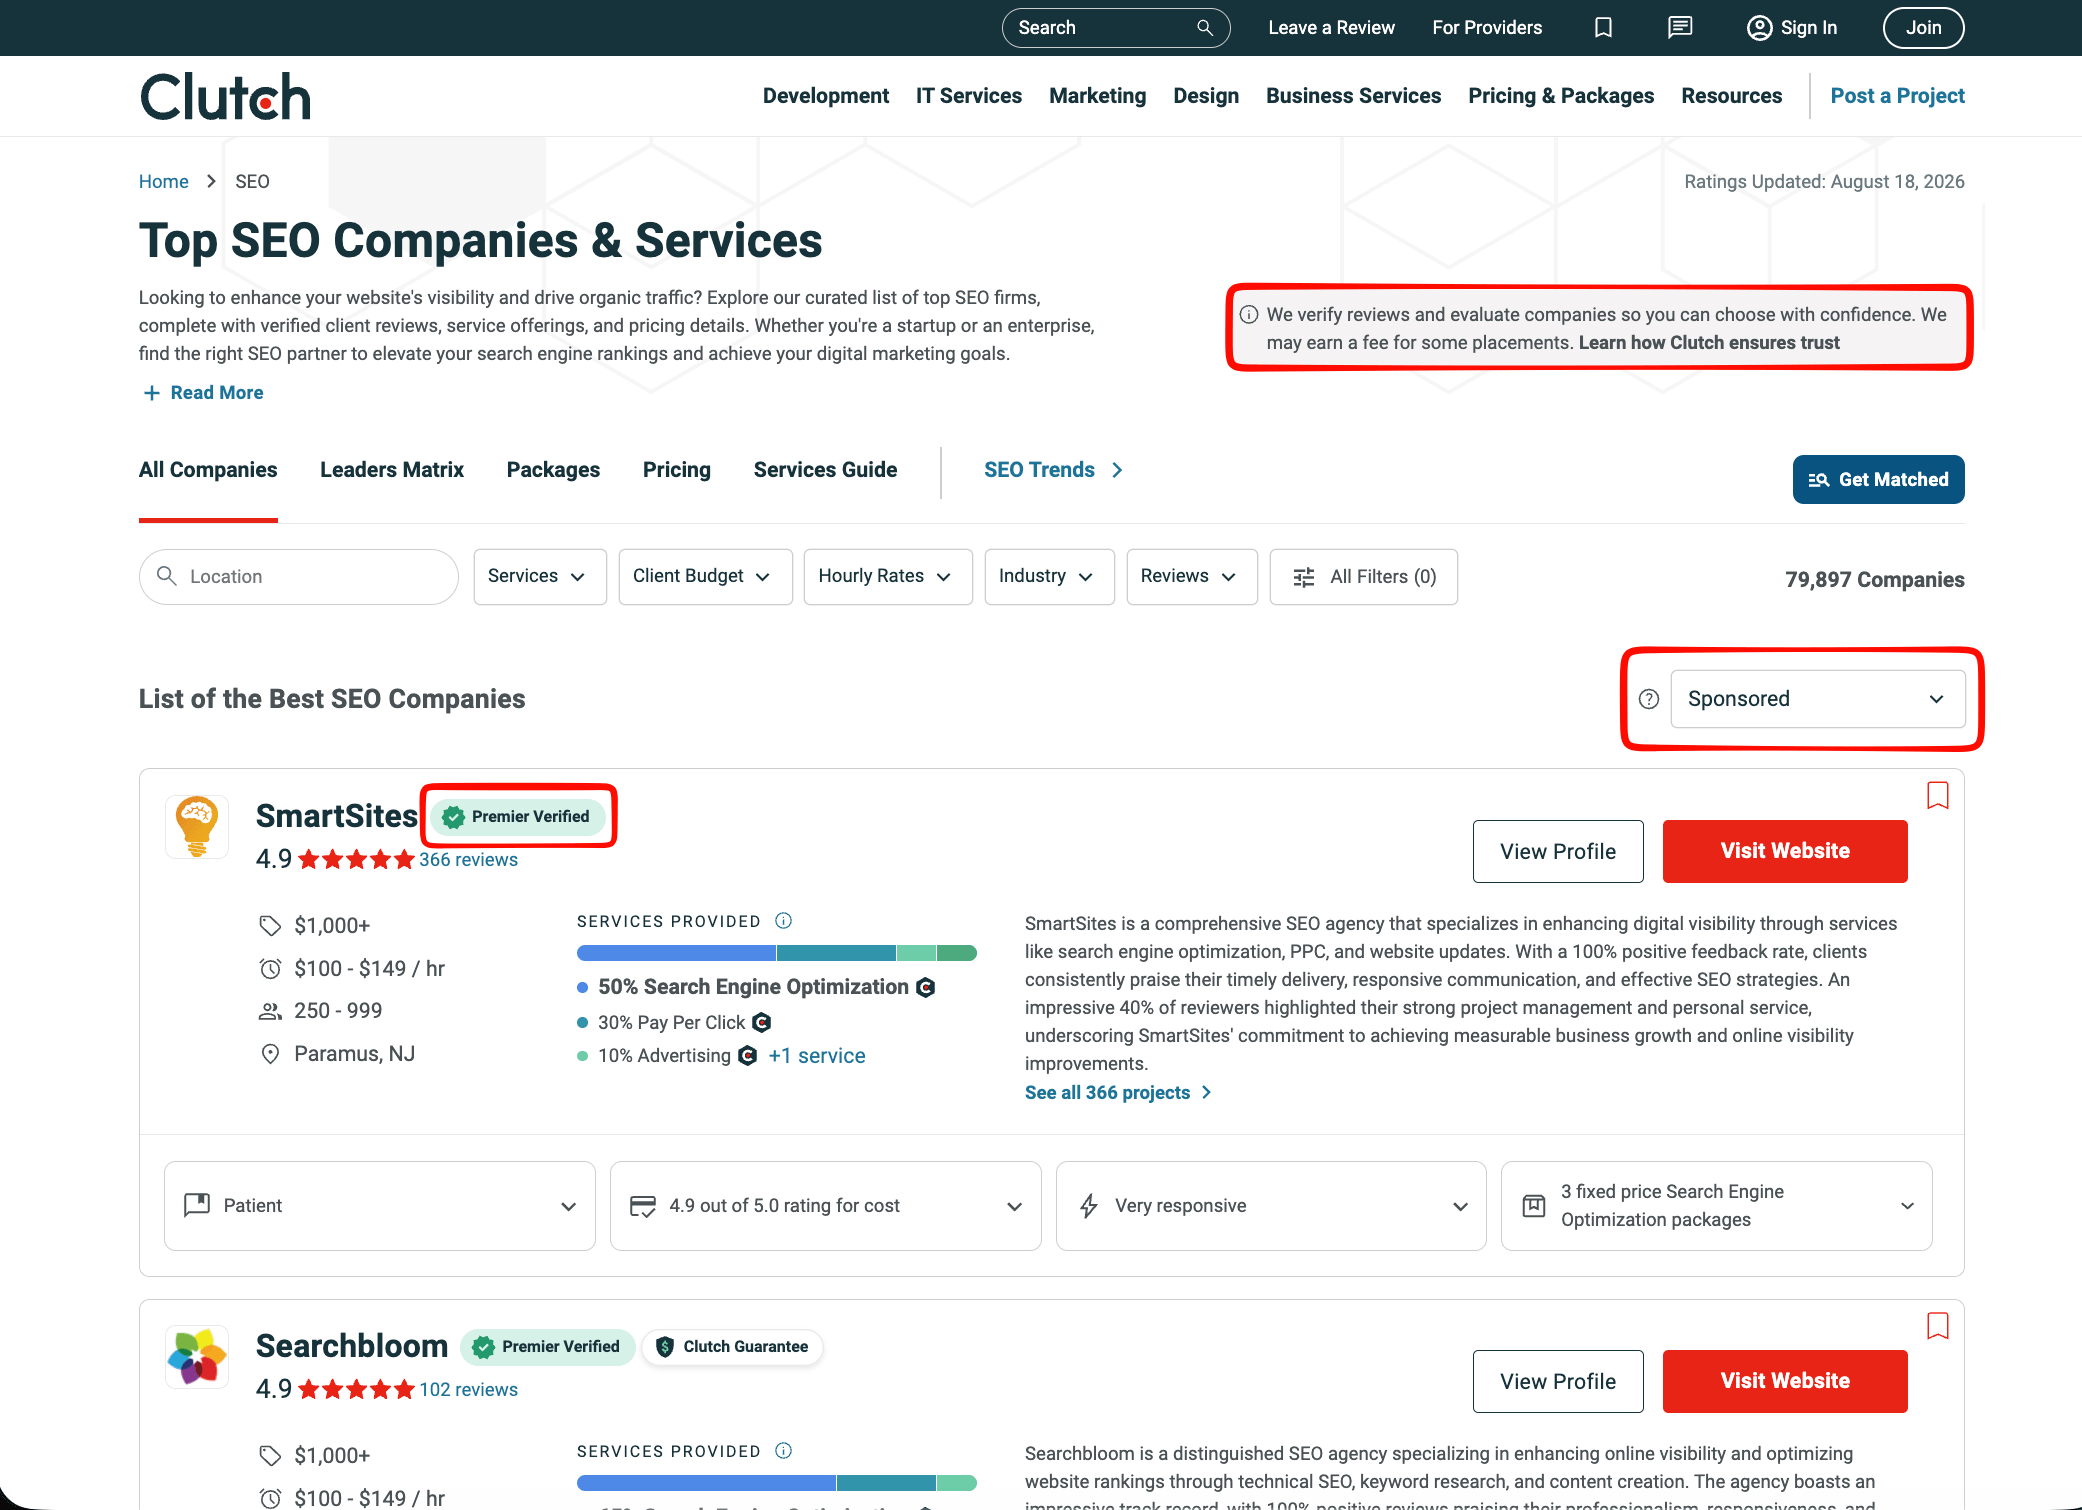The image size is (2082, 1510).
Task: Click info icon next to SmartSites Services Provided
Action: (784, 920)
